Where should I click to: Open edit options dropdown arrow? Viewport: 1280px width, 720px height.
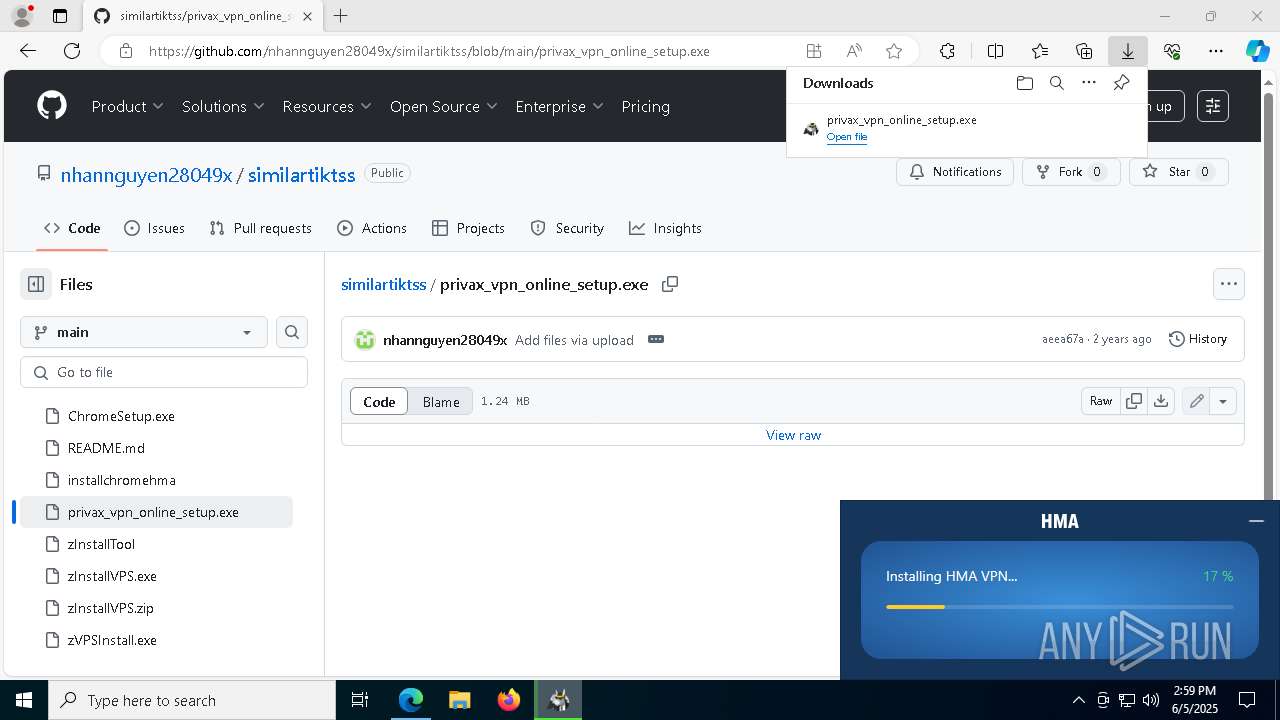tap(1223, 401)
